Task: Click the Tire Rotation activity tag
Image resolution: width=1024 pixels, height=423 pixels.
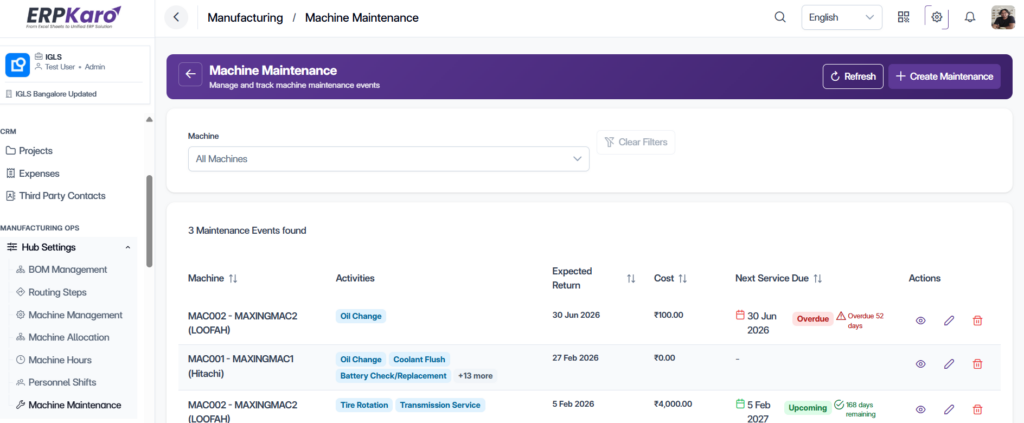Action: (364, 405)
